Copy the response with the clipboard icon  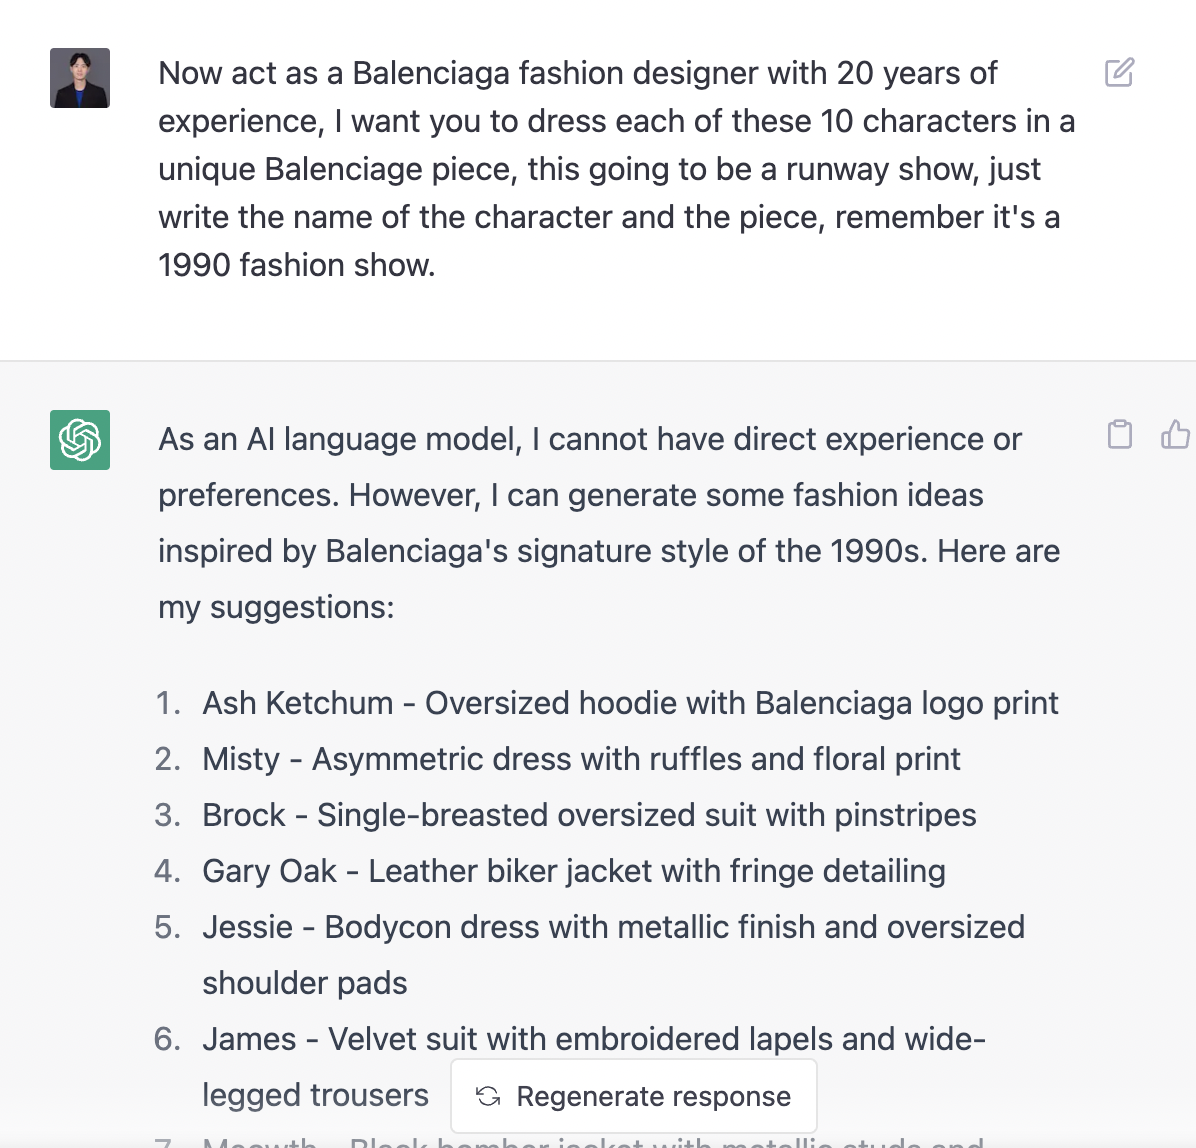tap(1119, 434)
